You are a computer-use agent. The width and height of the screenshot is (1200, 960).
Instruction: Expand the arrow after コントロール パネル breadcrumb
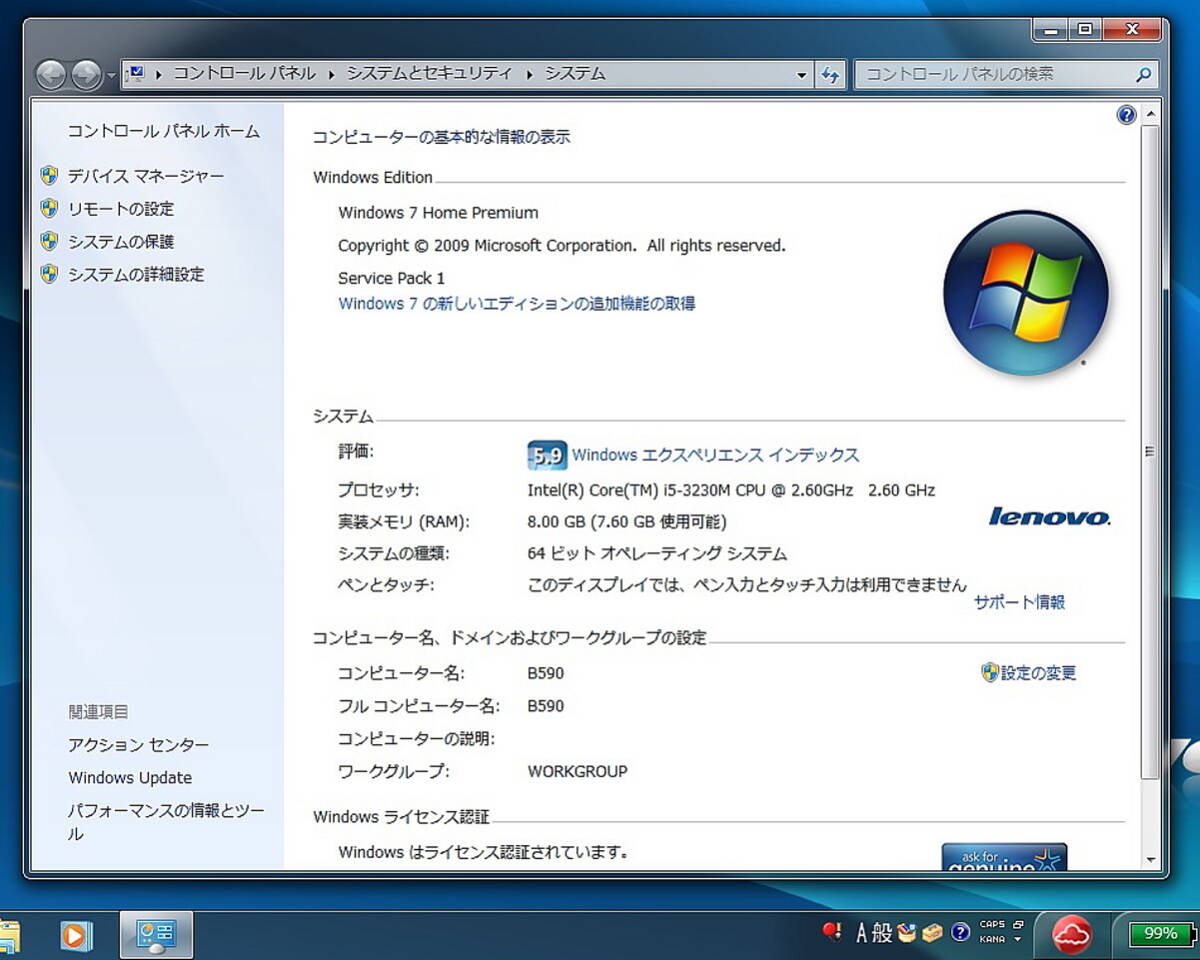click(331, 75)
